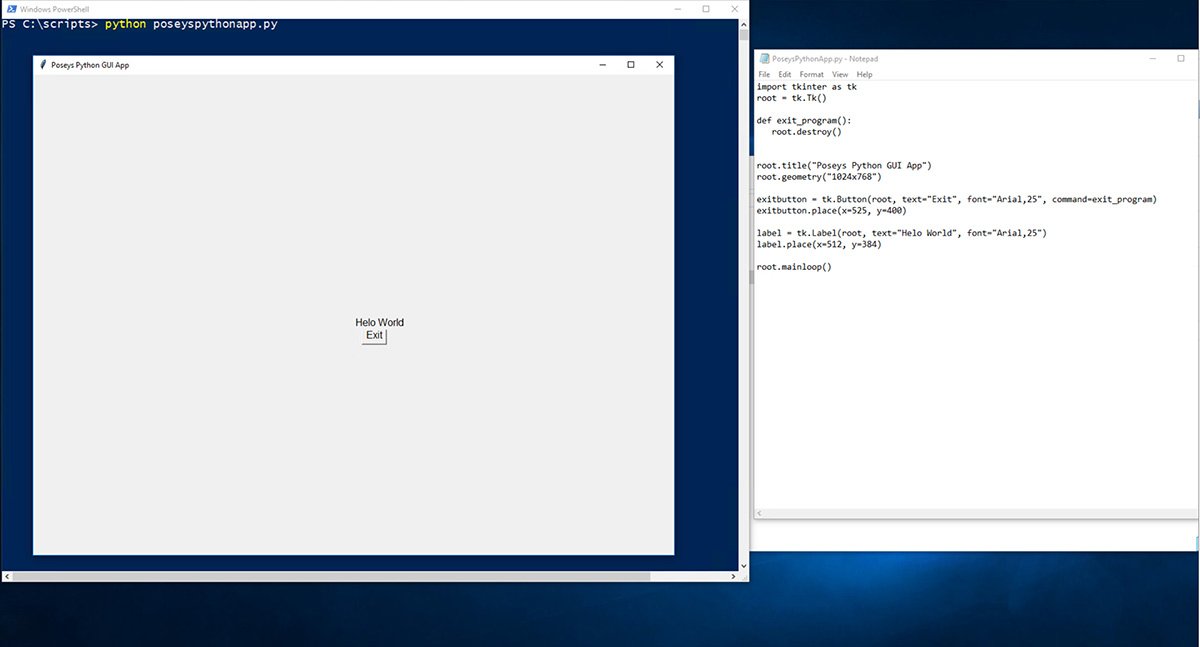Open the File menu in Notepad
Viewport: 1200px width, 647px height.
[764, 73]
